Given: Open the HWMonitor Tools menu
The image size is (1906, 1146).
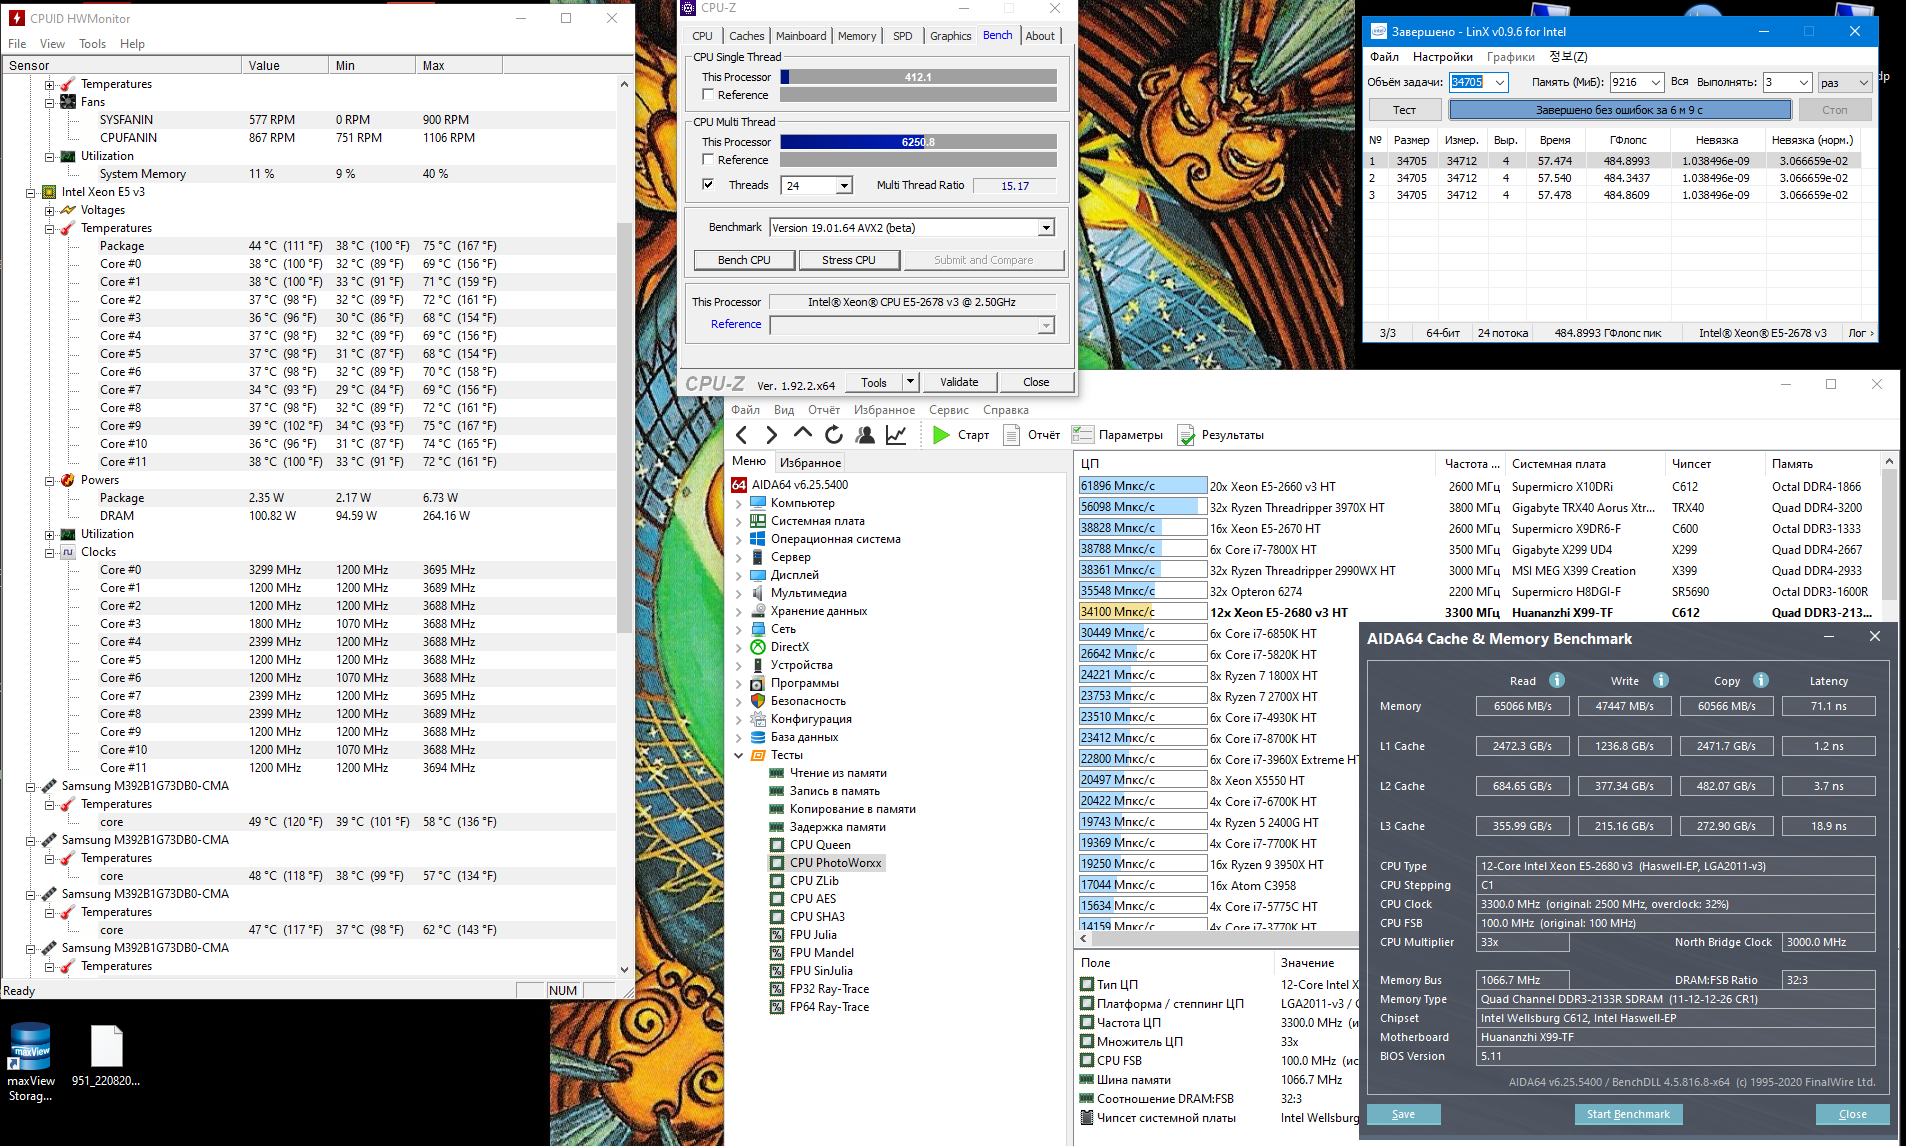Looking at the screenshot, I should coord(92,44).
